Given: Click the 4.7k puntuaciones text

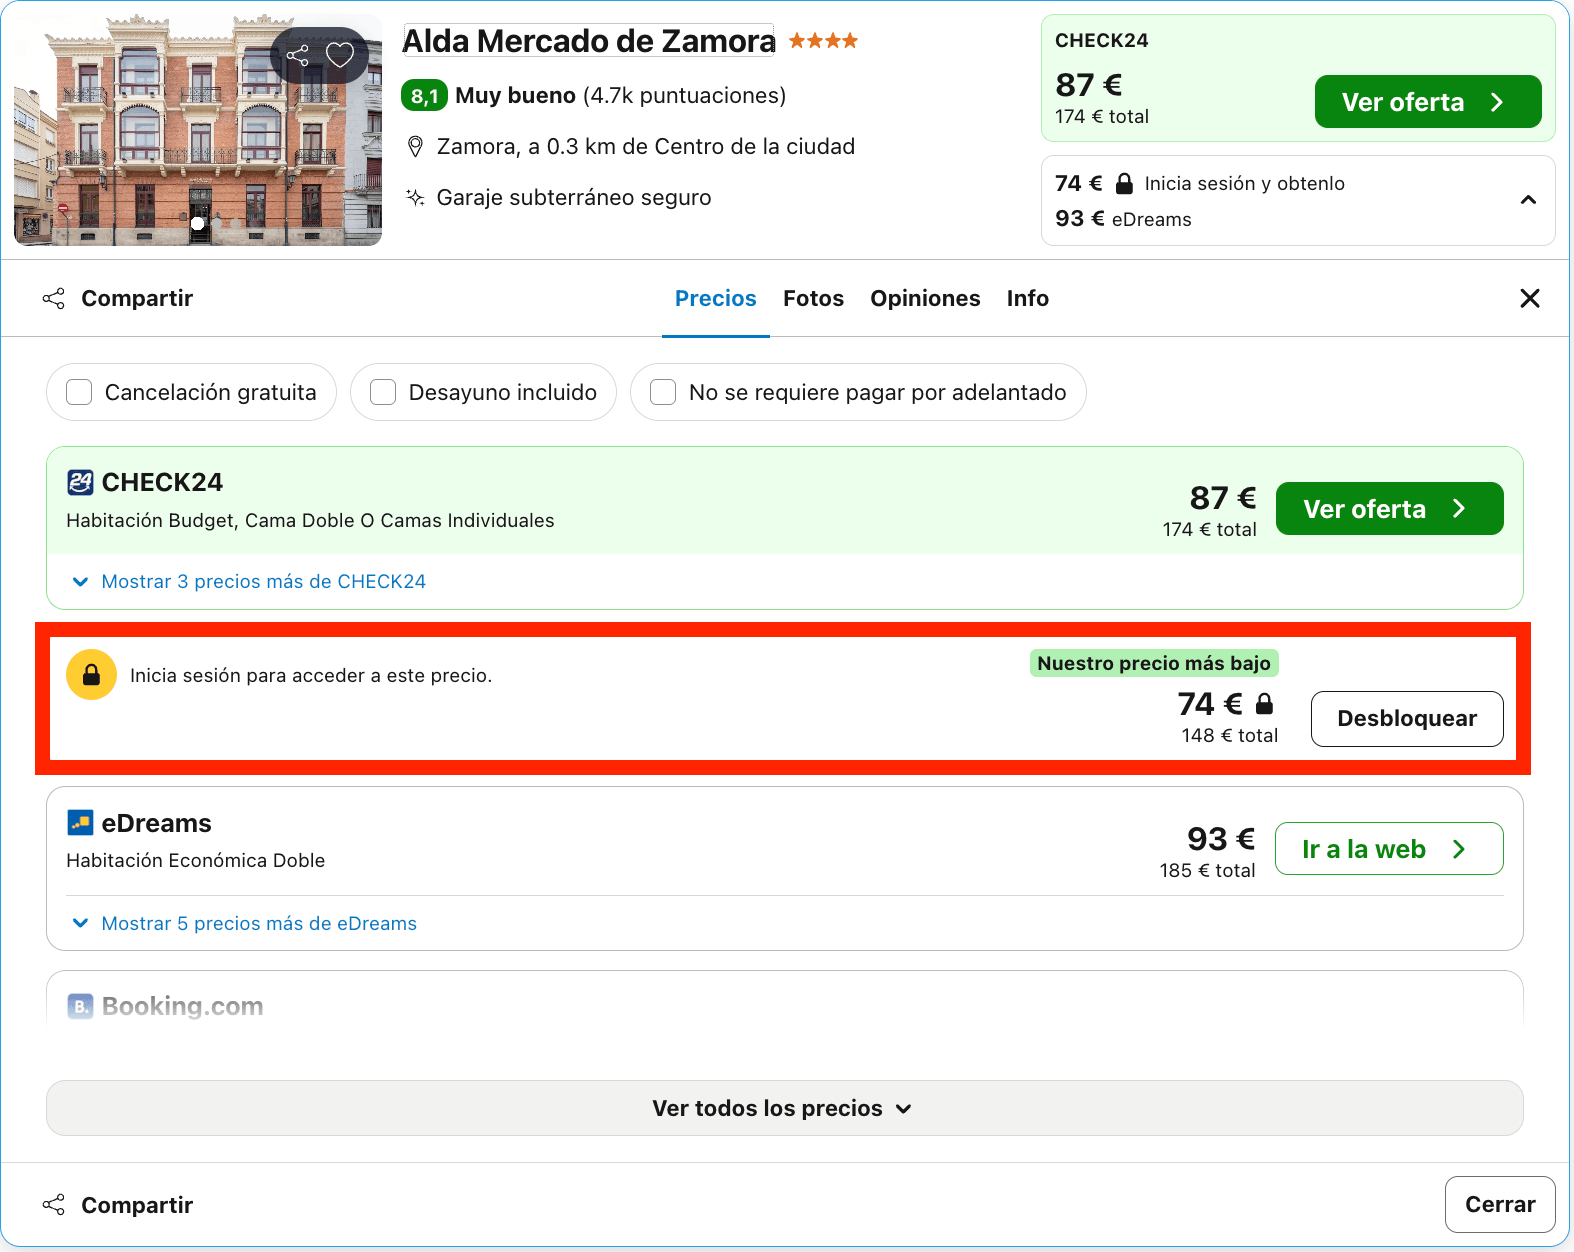Looking at the screenshot, I should click(684, 96).
